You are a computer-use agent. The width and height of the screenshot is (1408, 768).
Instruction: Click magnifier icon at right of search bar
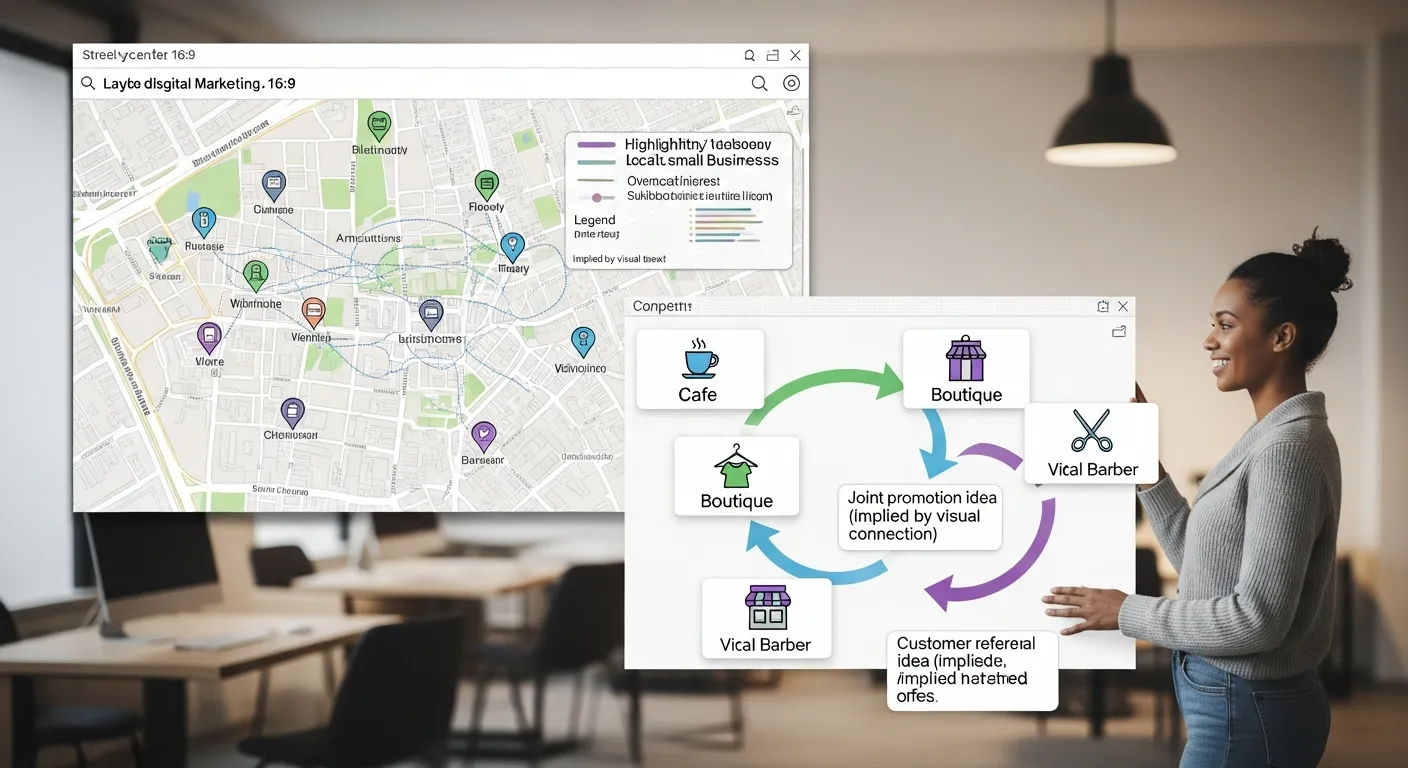point(759,84)
